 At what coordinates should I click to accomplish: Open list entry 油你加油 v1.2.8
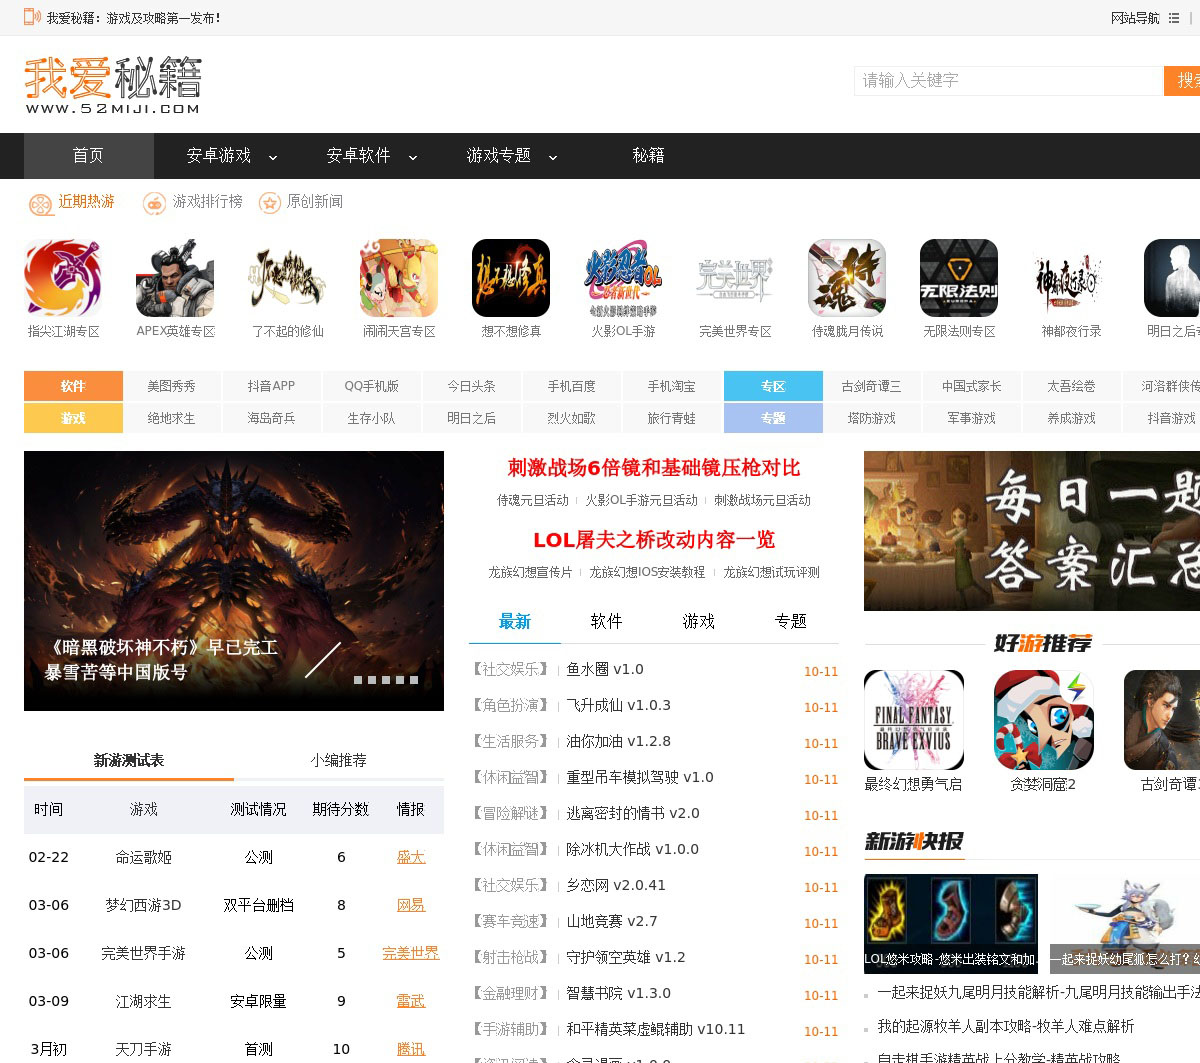pyautogui.click(x=619, y=741)
